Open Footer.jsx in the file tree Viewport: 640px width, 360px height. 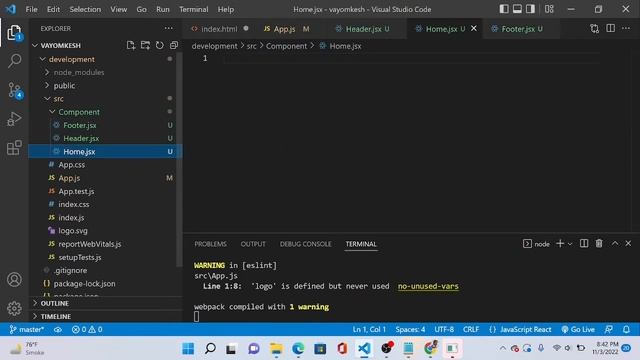point(80,125)
